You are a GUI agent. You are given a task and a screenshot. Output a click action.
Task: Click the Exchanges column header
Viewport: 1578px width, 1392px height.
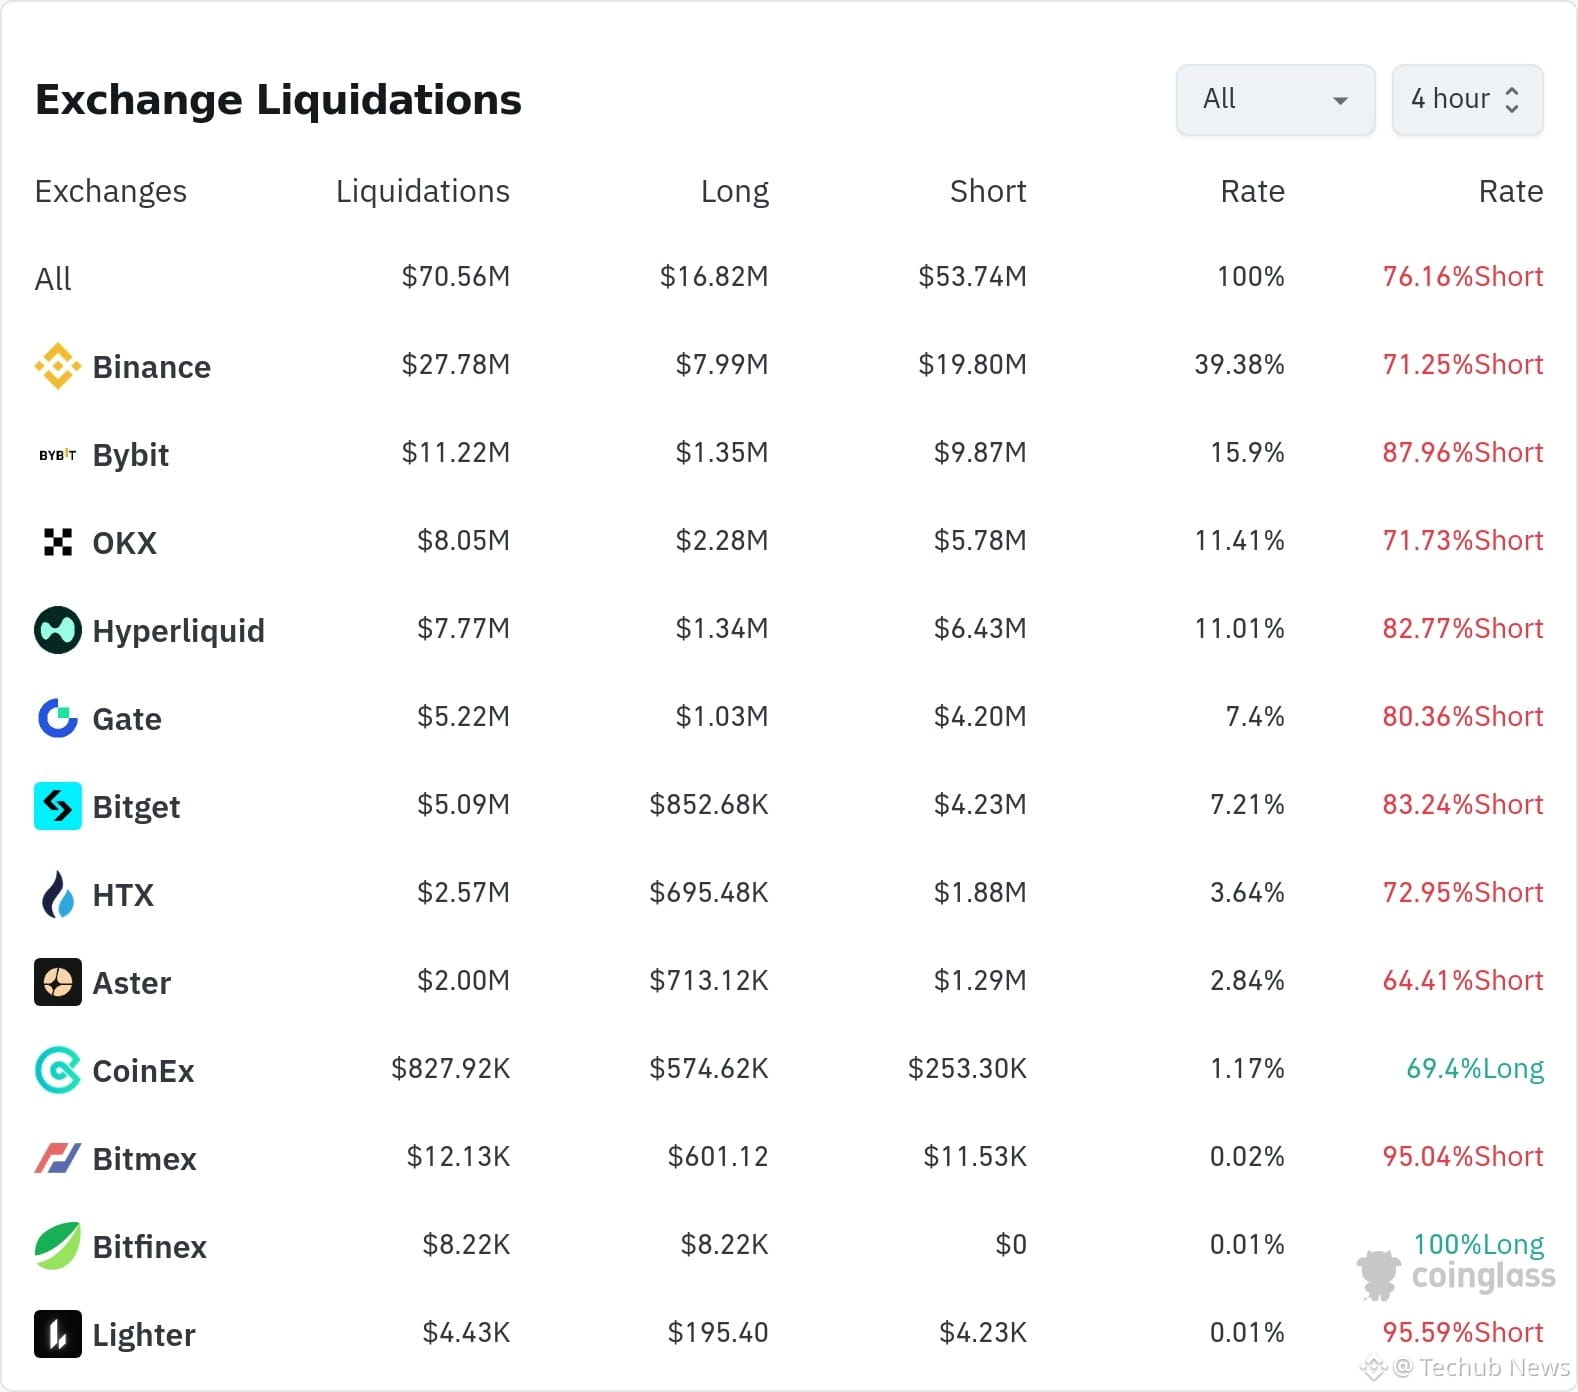110,191
